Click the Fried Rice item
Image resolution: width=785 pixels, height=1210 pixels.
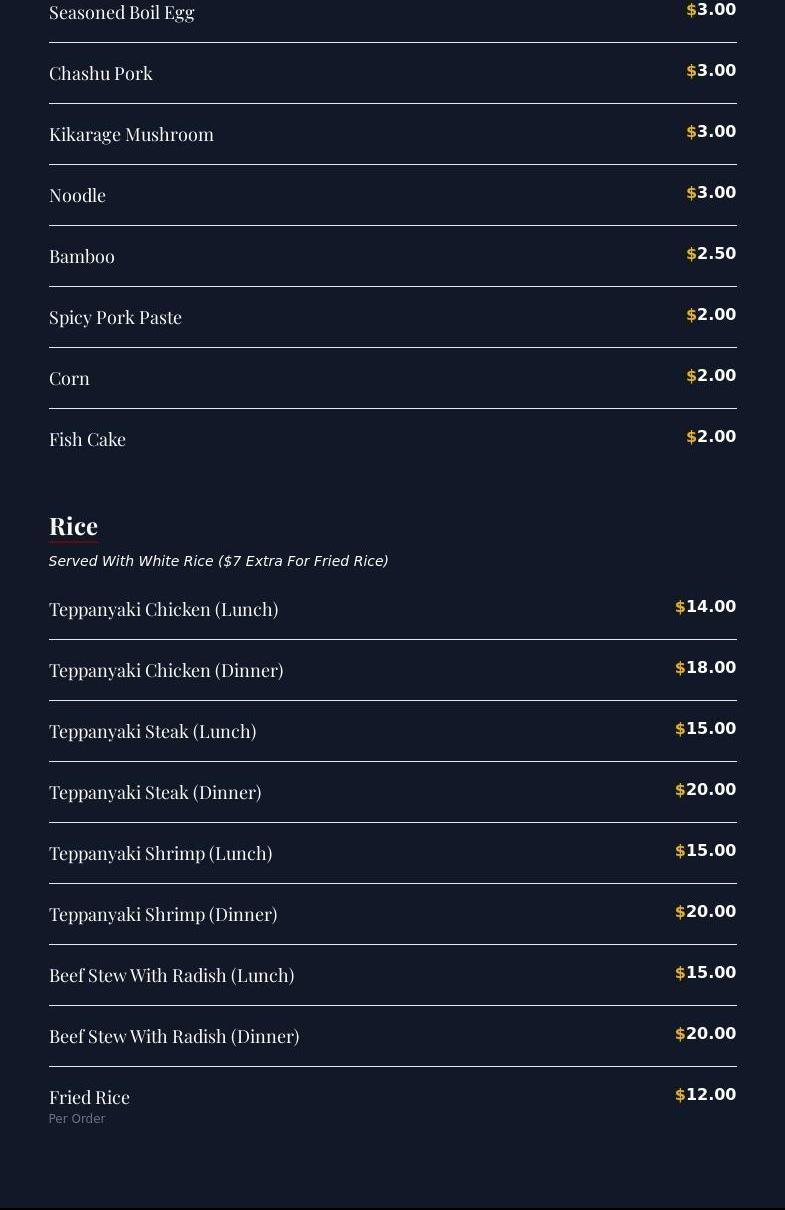coord(89,1098)
